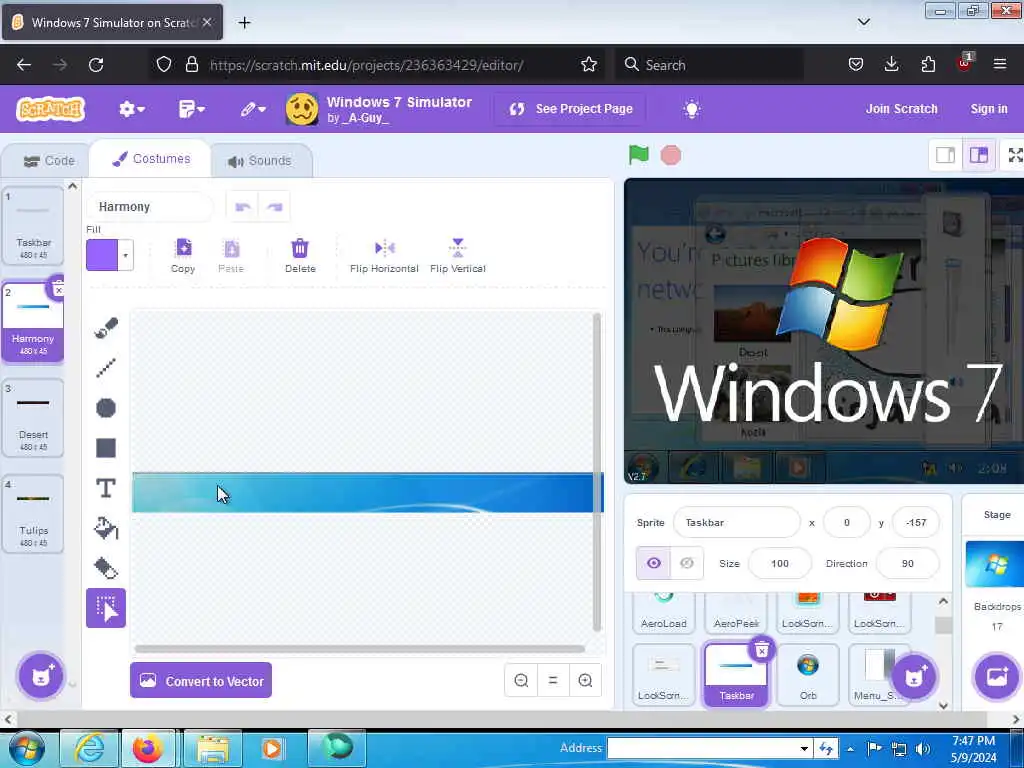Open Internet Explorer from taskbar
This screenshot has width=1024, height=768.
point(90,748)
